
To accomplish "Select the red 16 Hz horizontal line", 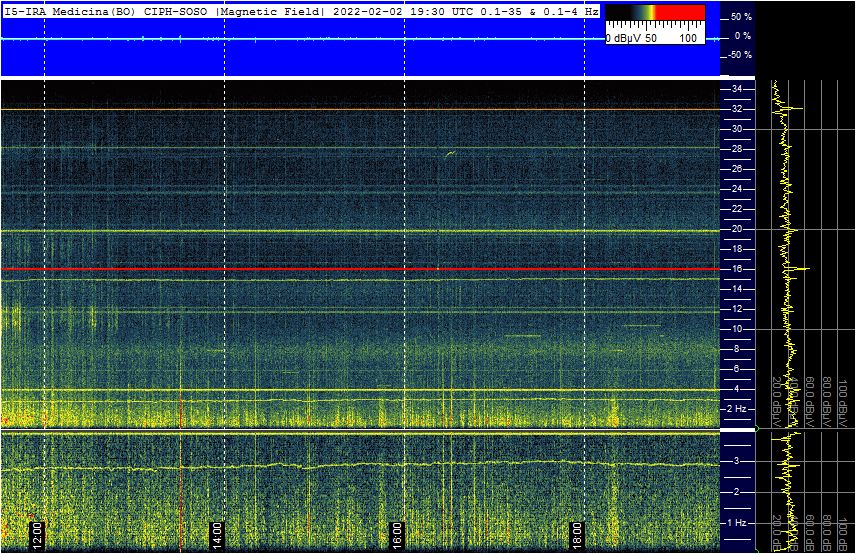I will [360, 269].
